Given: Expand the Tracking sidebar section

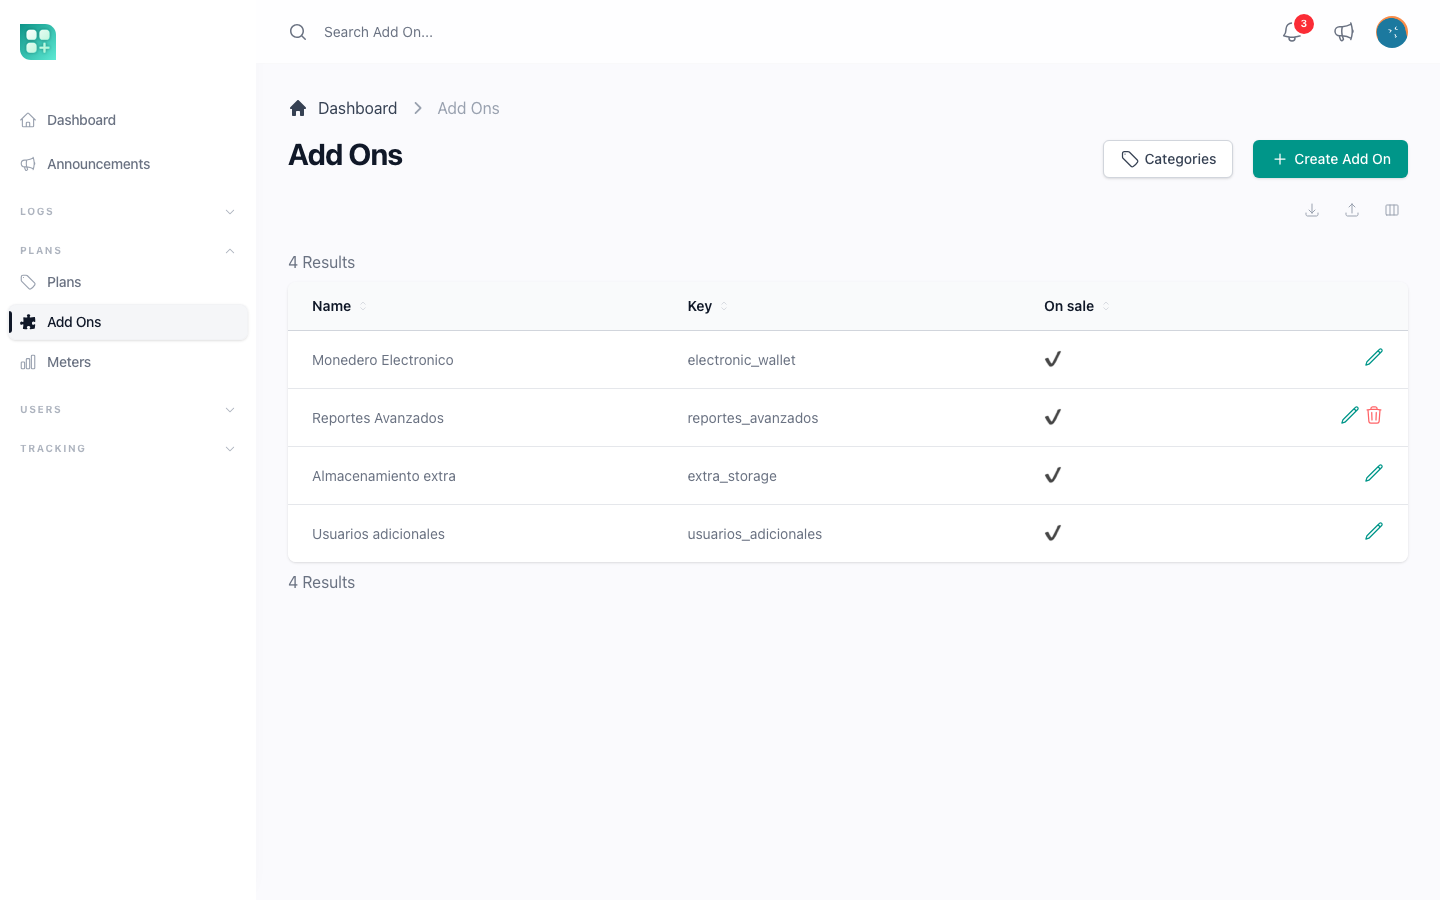Looking at the screenshot, I should click(x=128, y=449).
